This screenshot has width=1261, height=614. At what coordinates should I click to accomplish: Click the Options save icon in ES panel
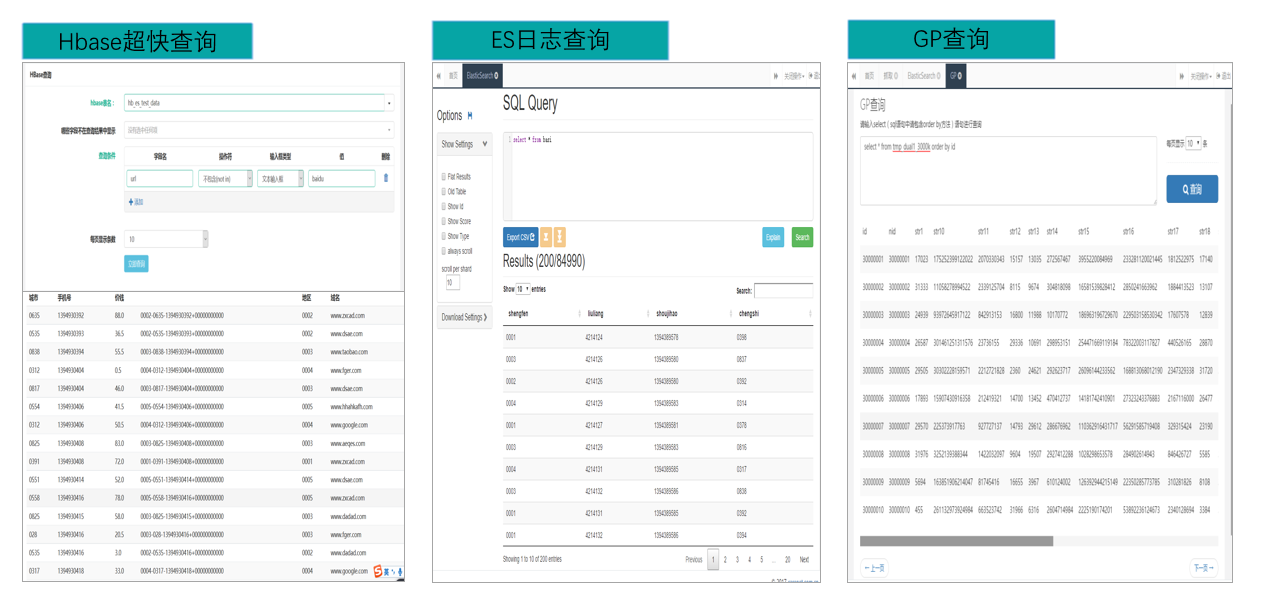[470, 116]
